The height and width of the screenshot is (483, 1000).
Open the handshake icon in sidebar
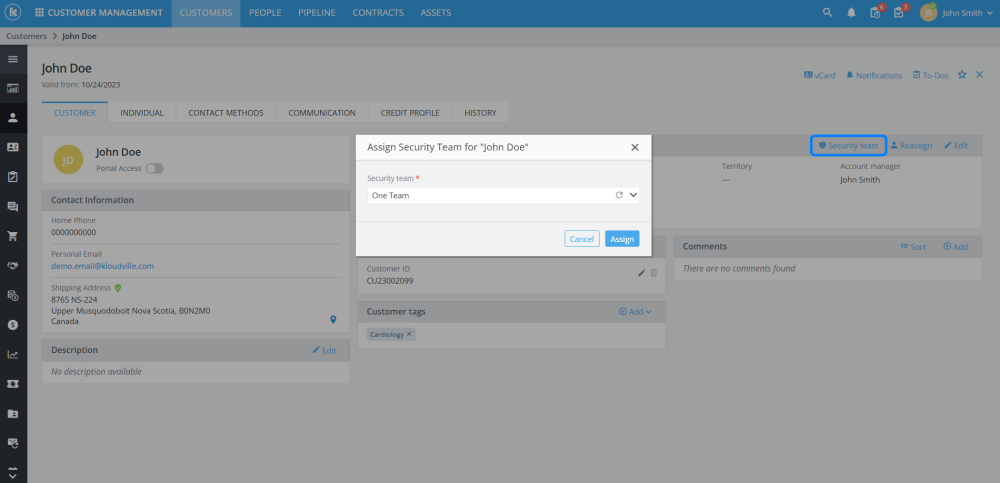pyautogui.click(x=13, y=265)
